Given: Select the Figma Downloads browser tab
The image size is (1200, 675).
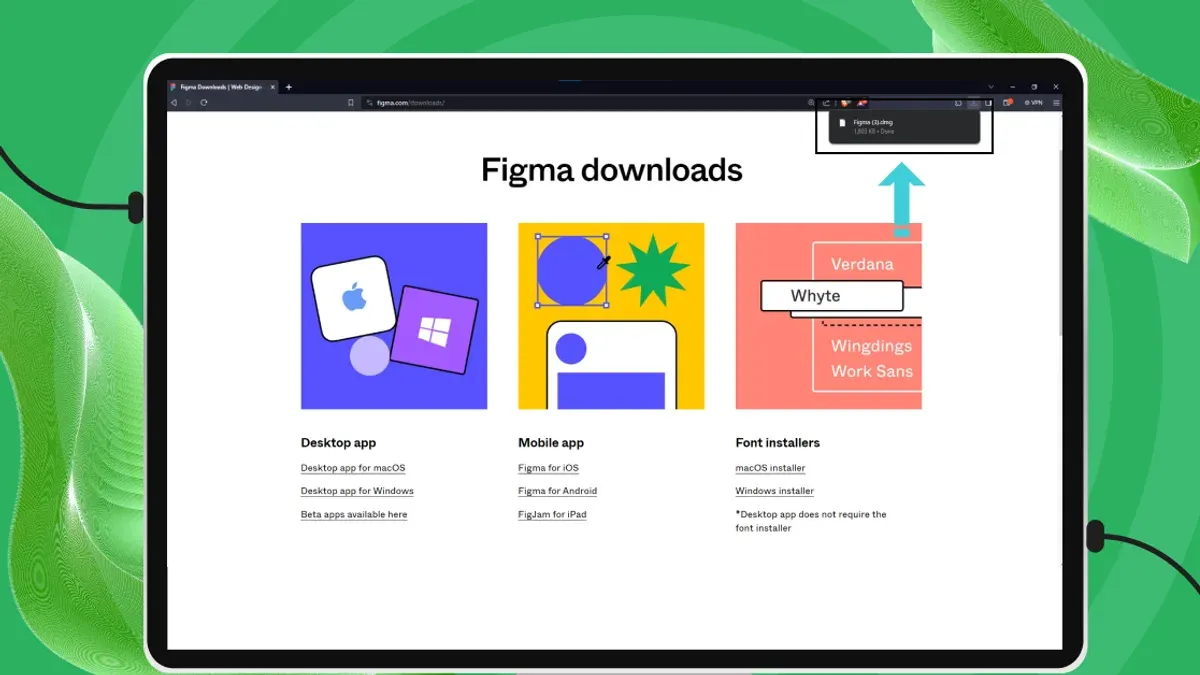Looking at the screenshot, I should (x=222, y=87).
